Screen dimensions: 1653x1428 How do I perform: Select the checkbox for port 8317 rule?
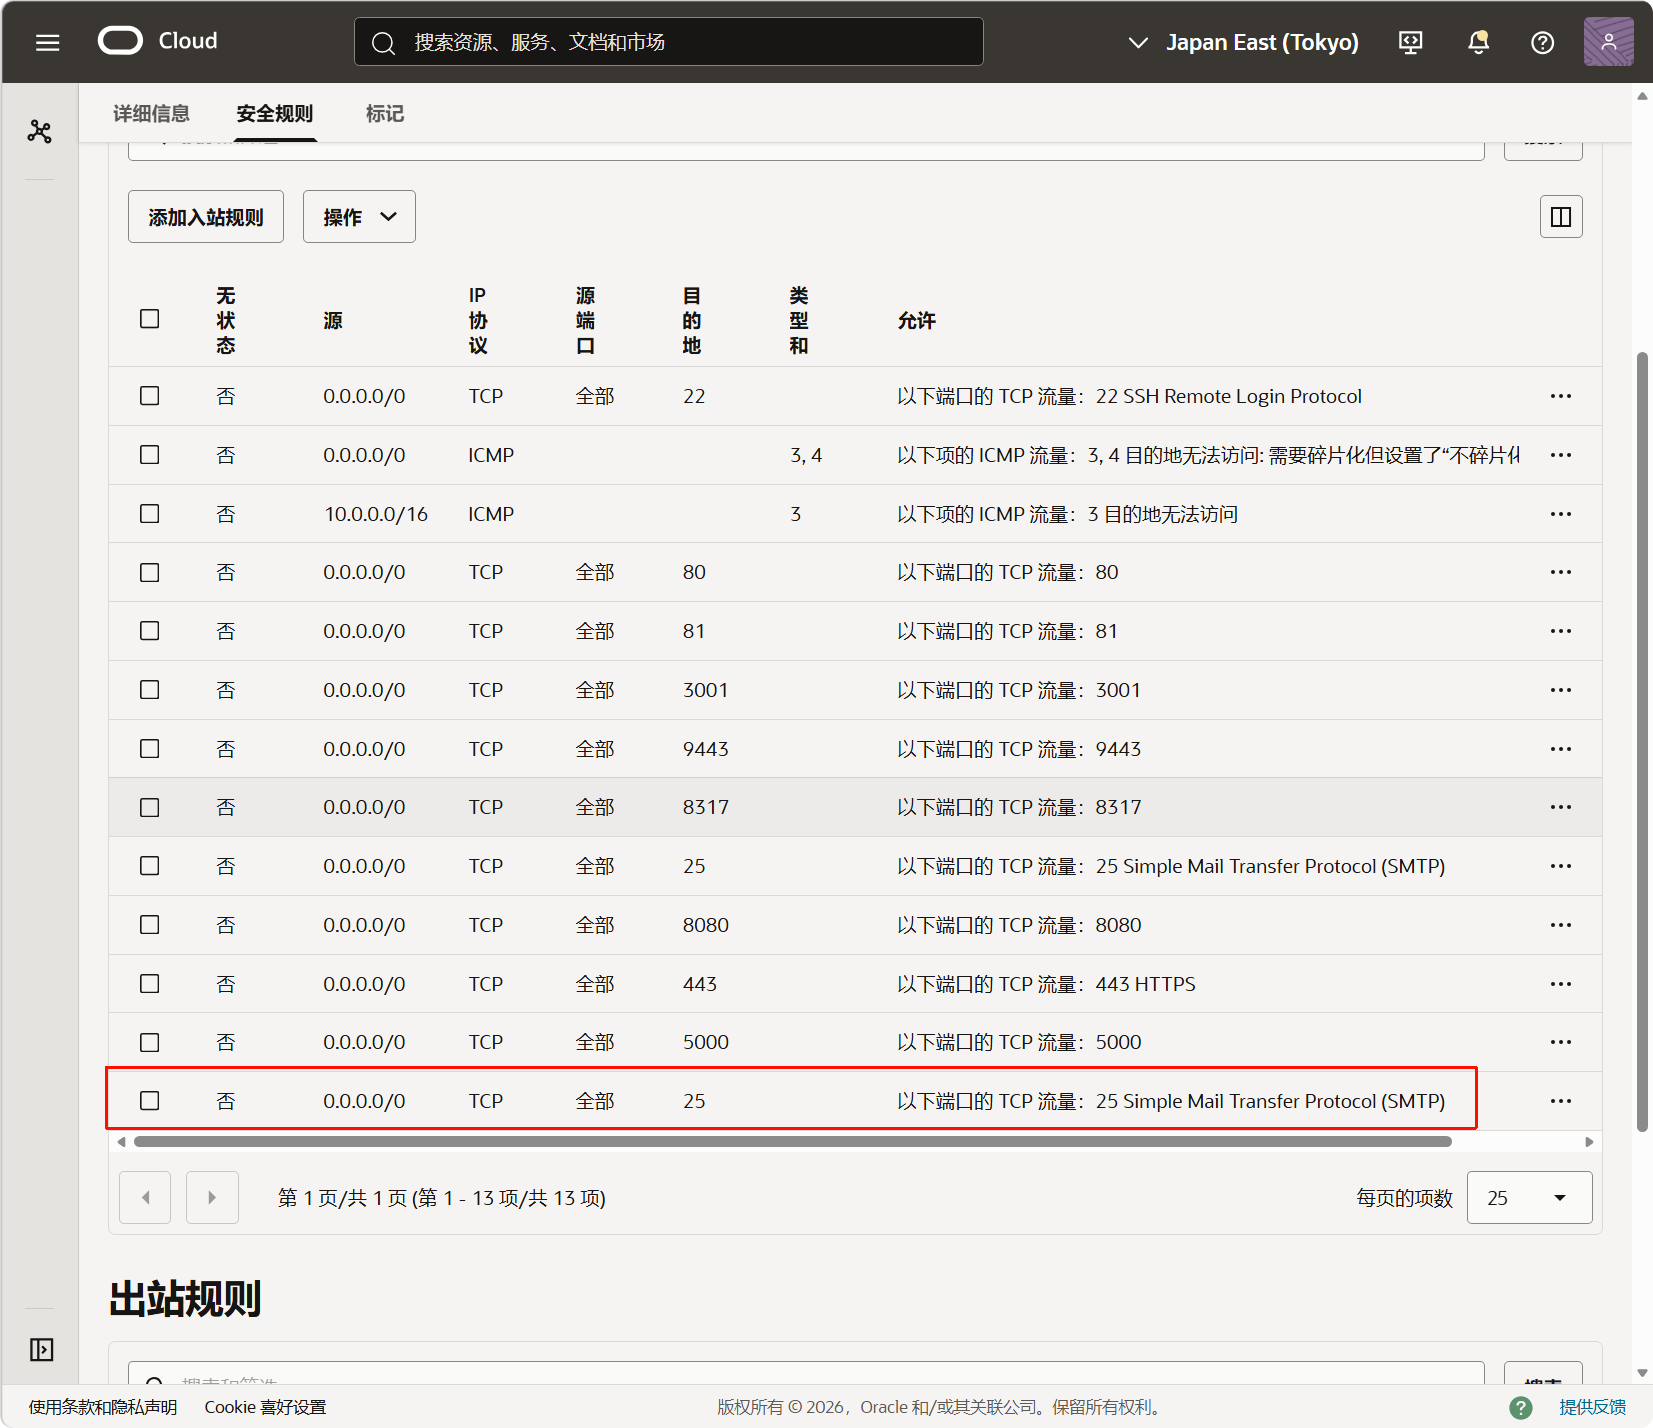150,807
